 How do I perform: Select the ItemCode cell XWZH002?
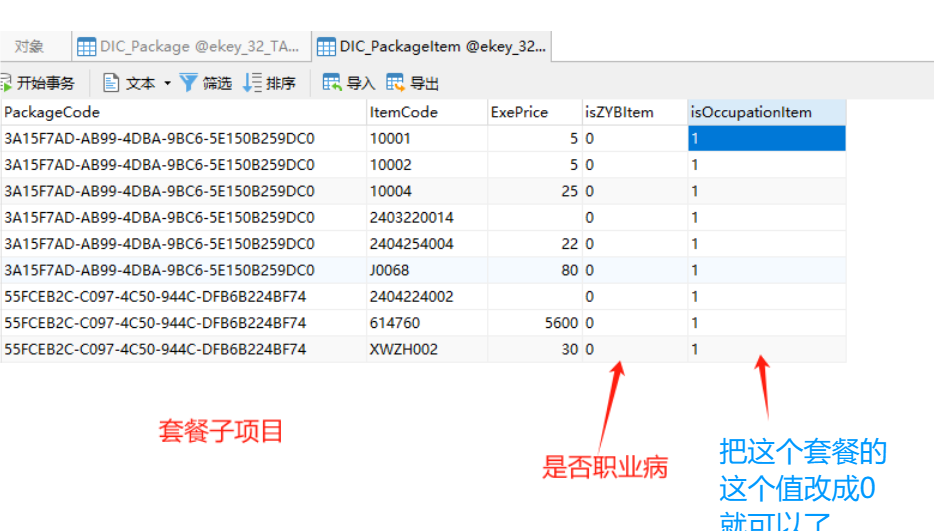(x=427, y=349)
